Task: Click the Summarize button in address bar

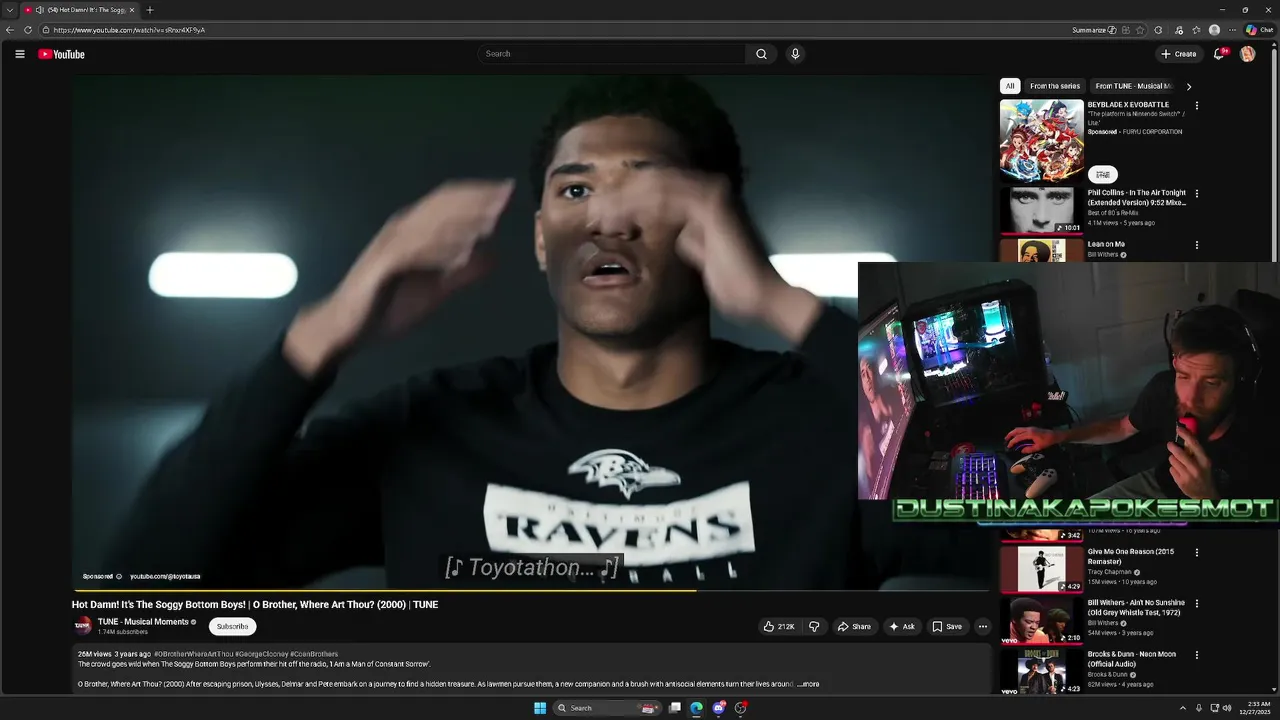Action: tap(1094, 30)
